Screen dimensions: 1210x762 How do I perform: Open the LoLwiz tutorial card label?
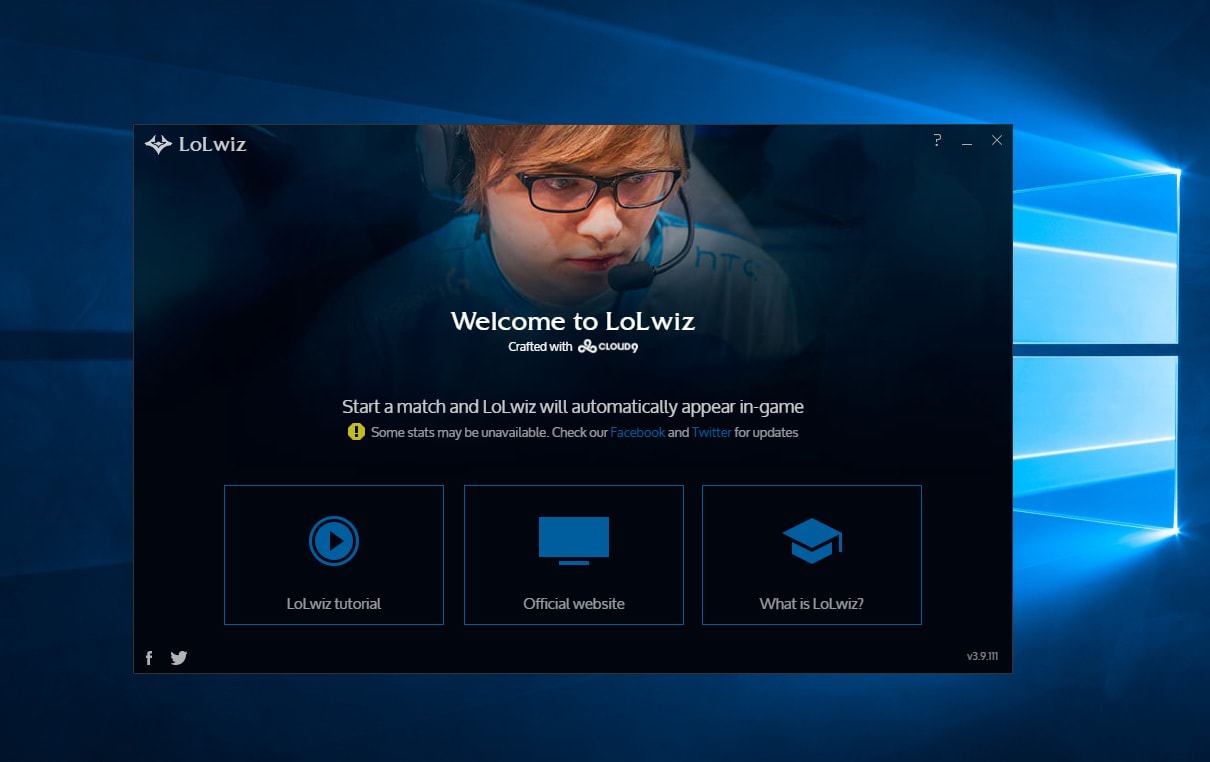(x=333, y=604)
